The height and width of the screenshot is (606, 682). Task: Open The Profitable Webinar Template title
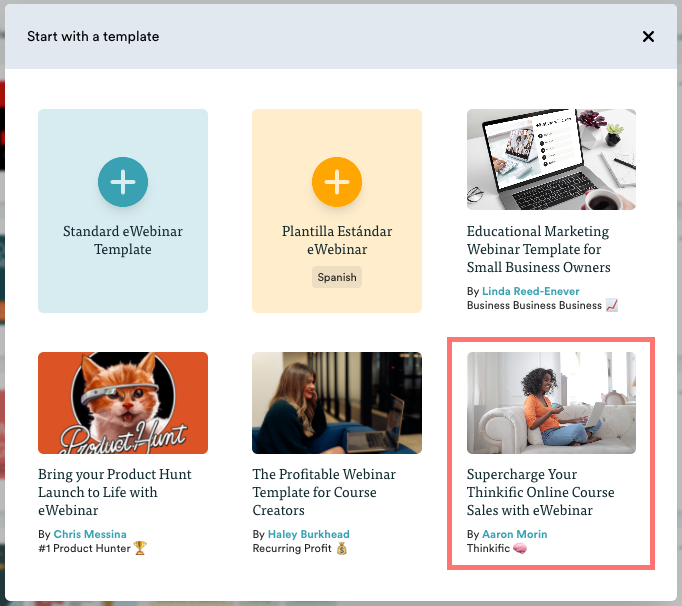click(x=324, y=492)
